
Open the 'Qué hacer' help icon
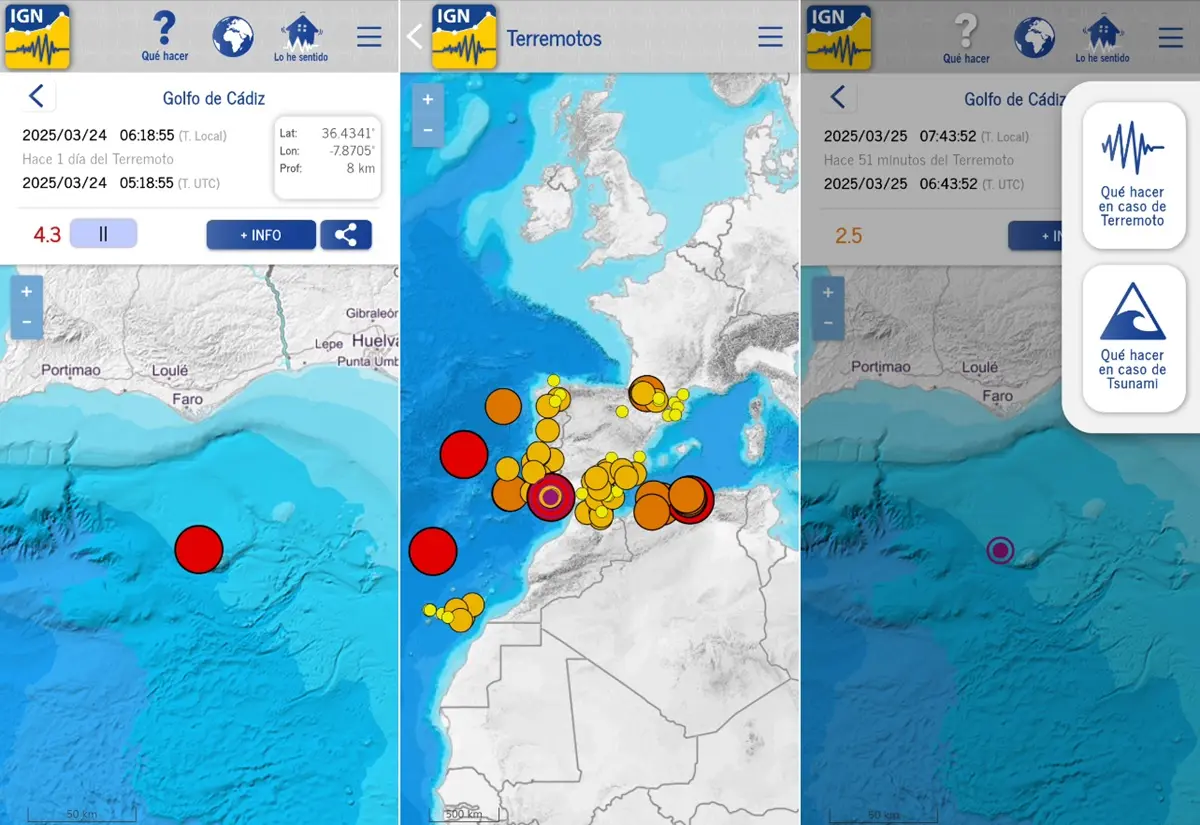(x=165, y=36)
